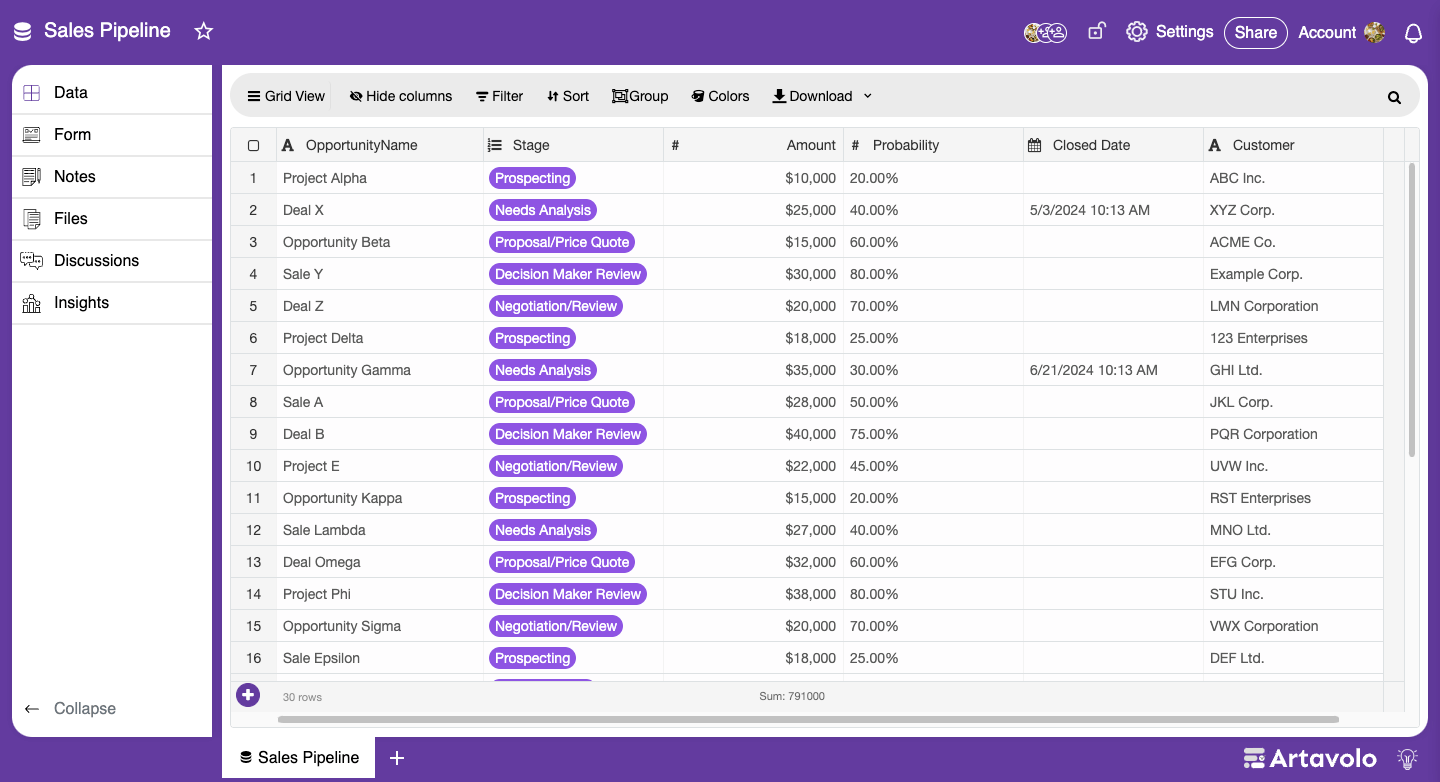The height and width of the screenshot is (782, 1440).
Task: Collapse the sidebar
Action: click(70, 708)
